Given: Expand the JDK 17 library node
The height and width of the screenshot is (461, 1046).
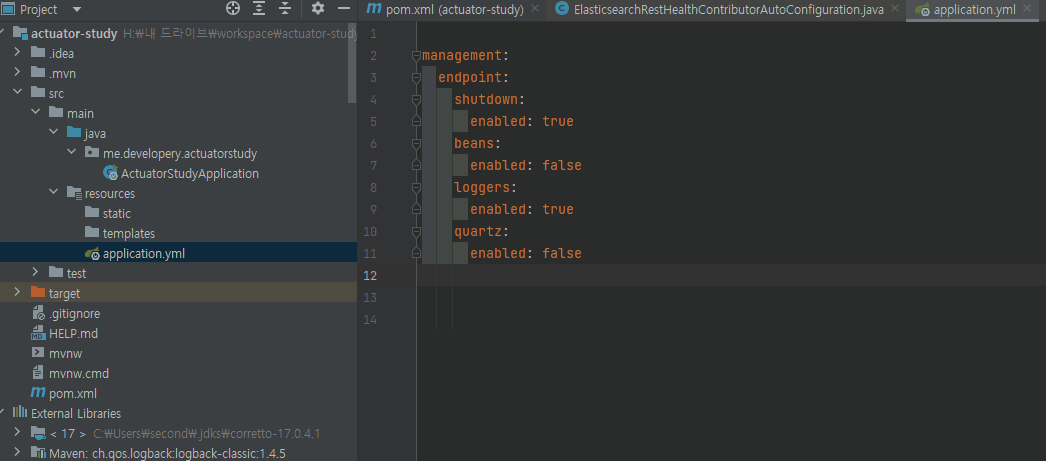Looking at the screenshot, I should [x=18, y=434].
